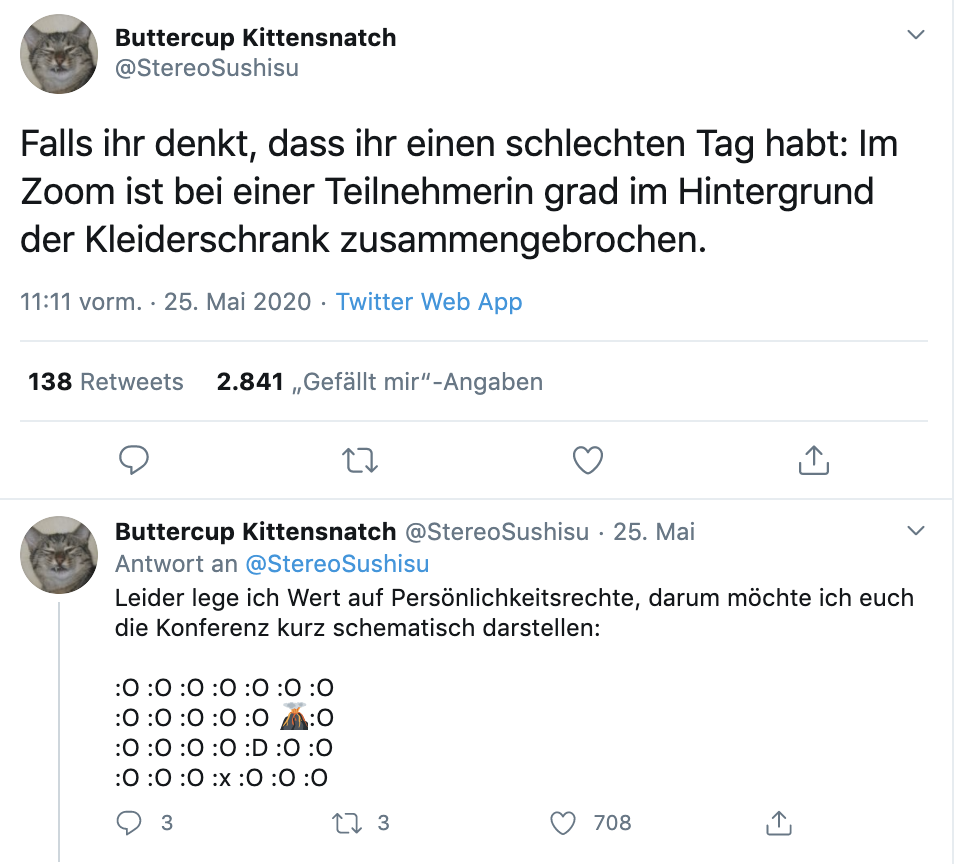The height and width of the screenshot is (864, 954).
Task: Click the reply's 25. Mai date link
Action: click(x=654, y=532)
